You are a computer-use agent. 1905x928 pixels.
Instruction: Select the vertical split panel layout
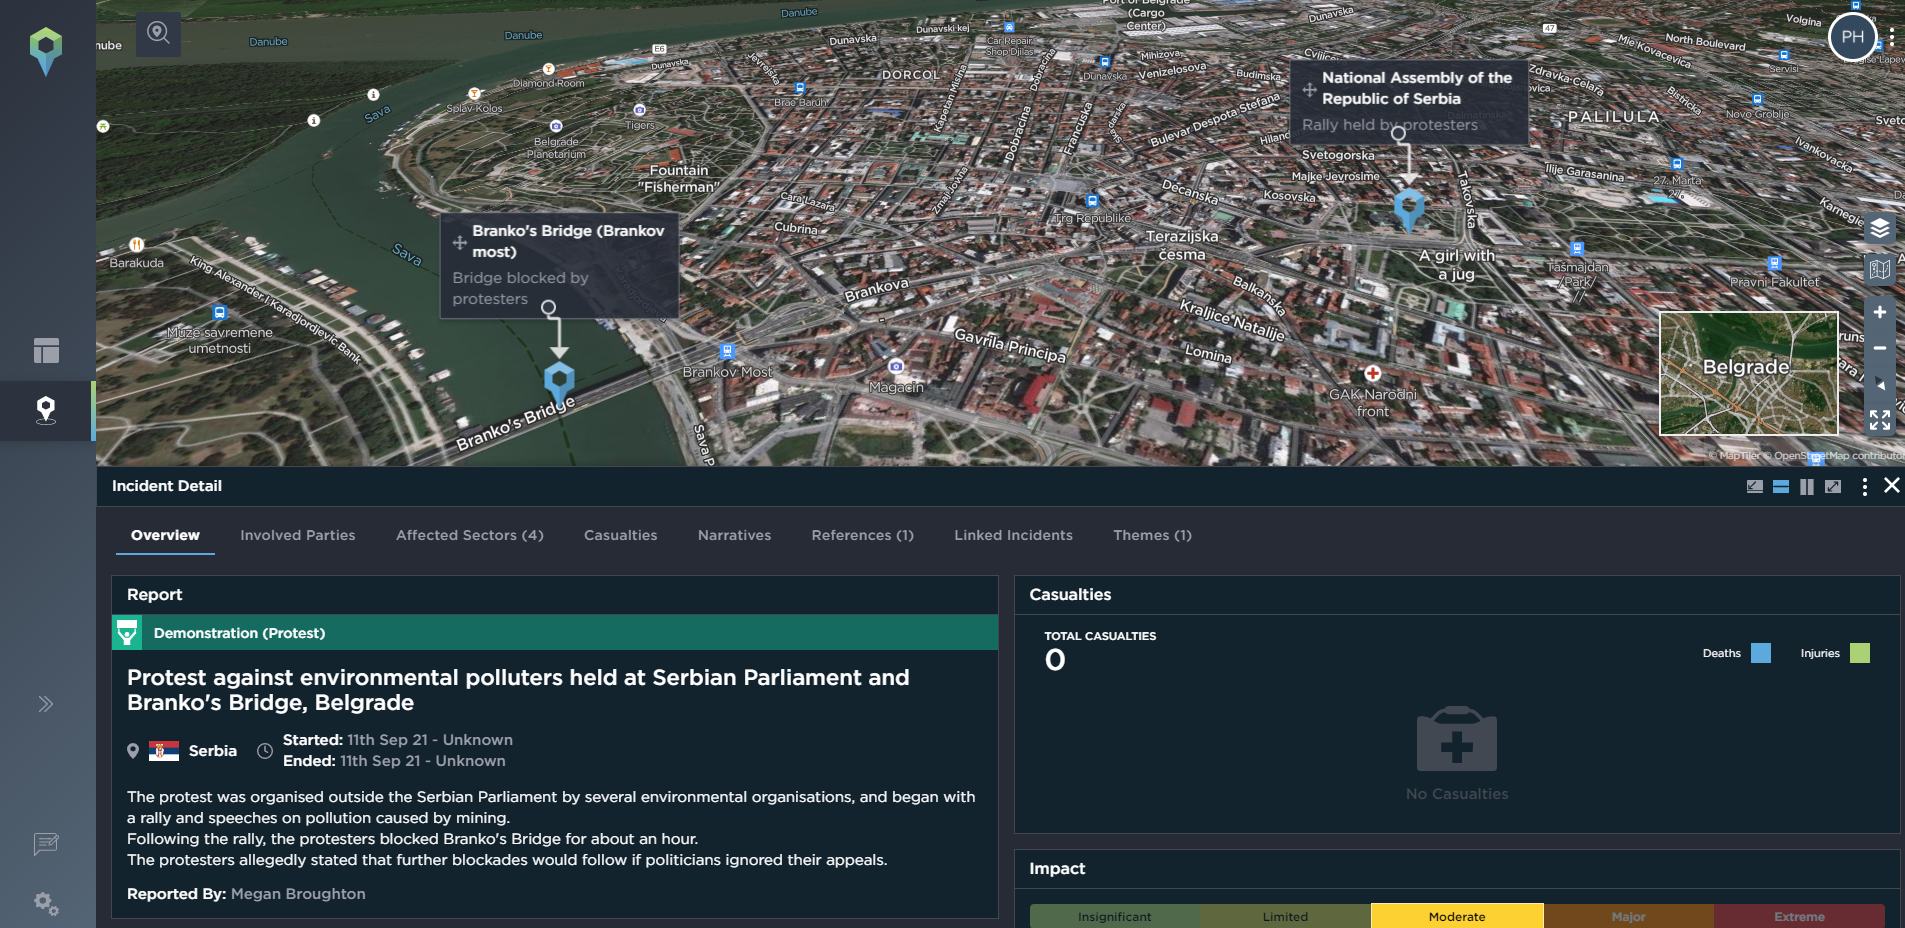1807,487
